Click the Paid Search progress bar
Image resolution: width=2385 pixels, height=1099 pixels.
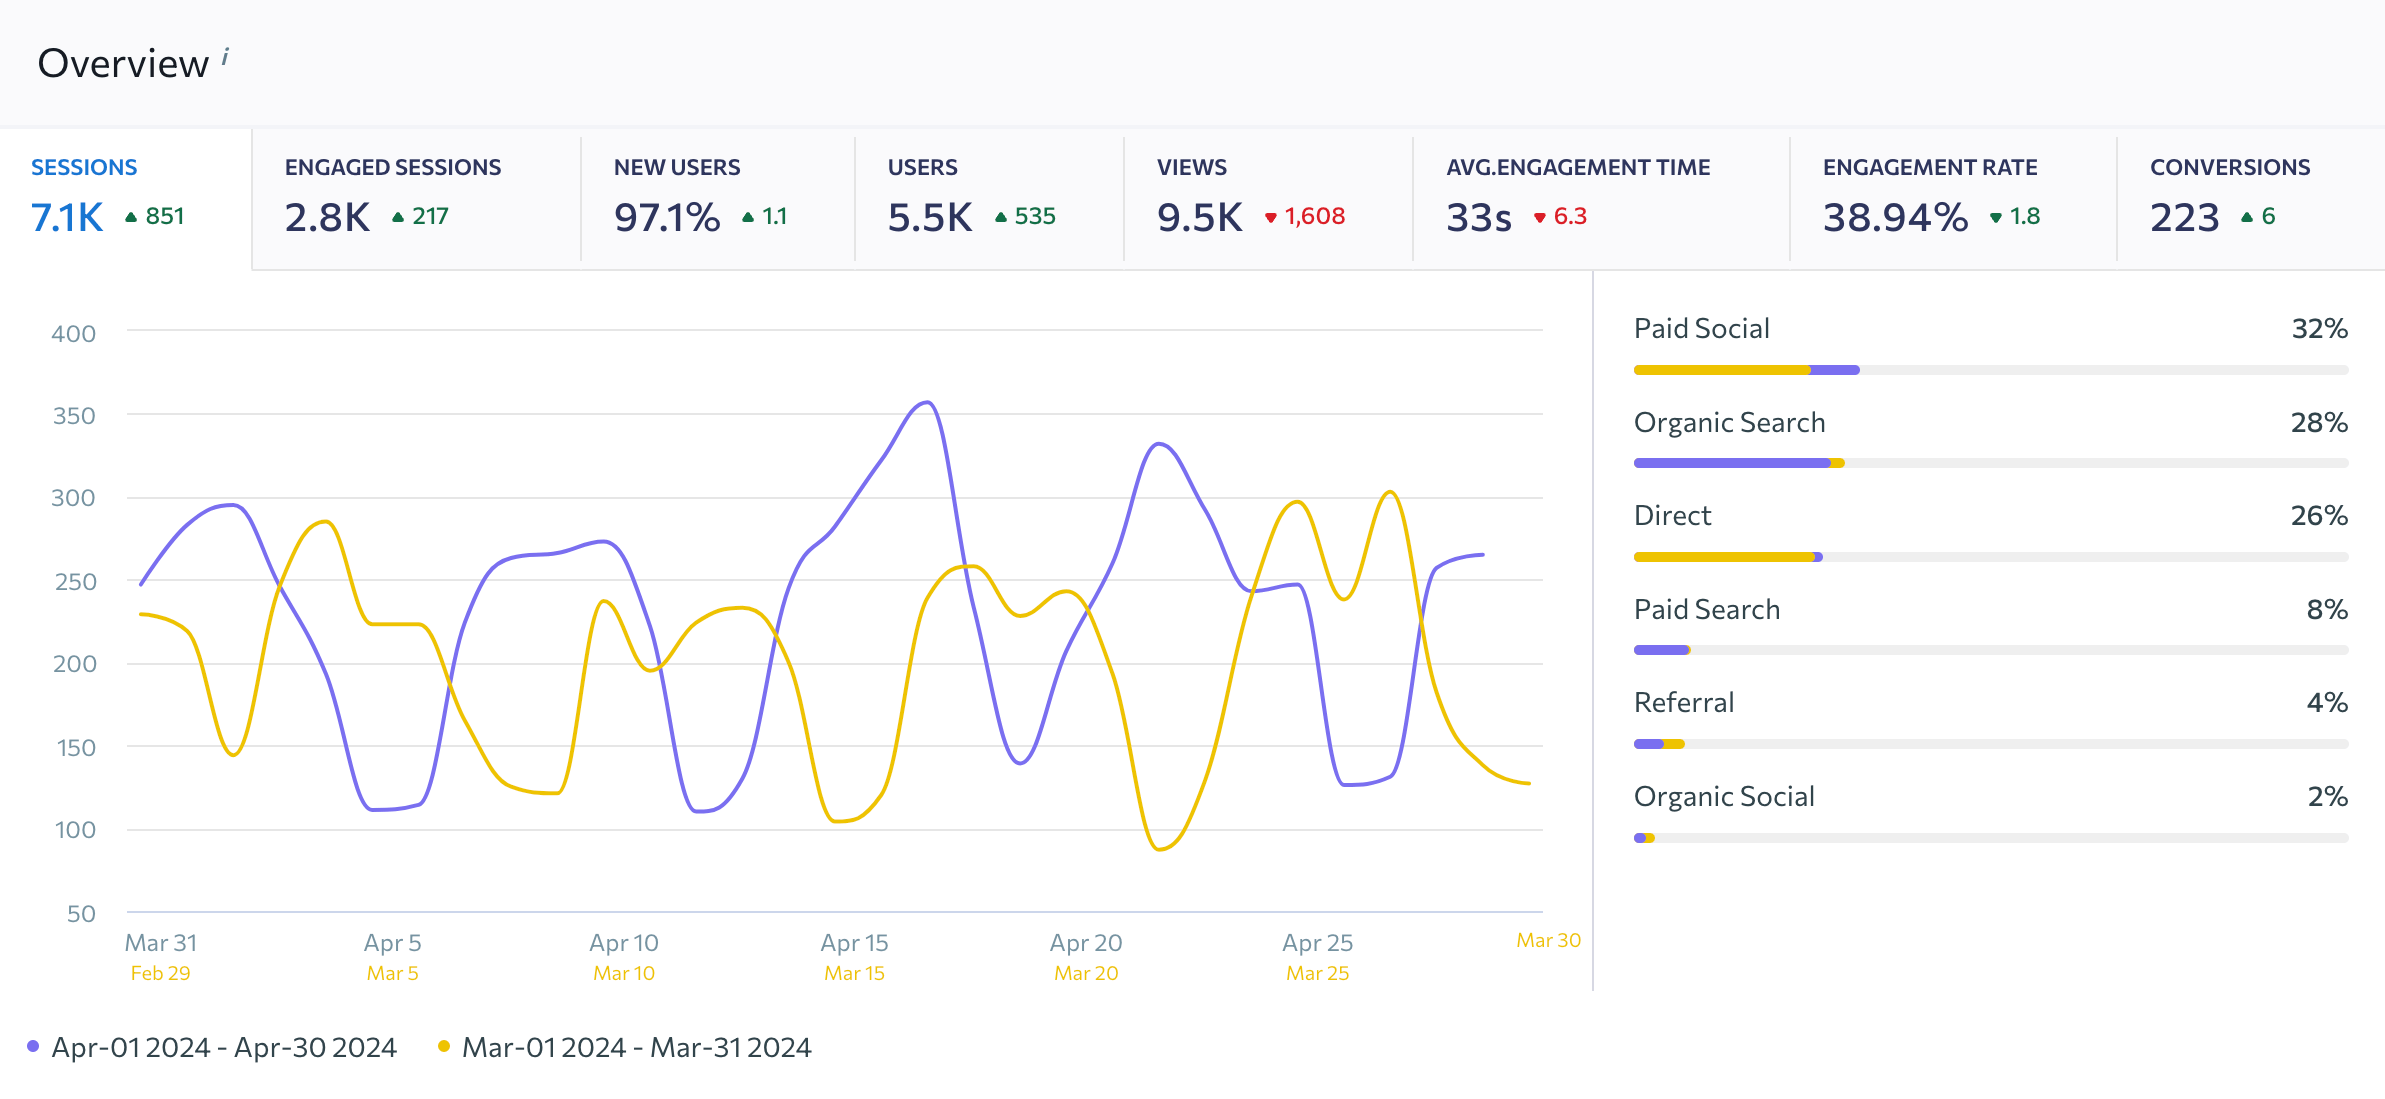(1991, 650)
